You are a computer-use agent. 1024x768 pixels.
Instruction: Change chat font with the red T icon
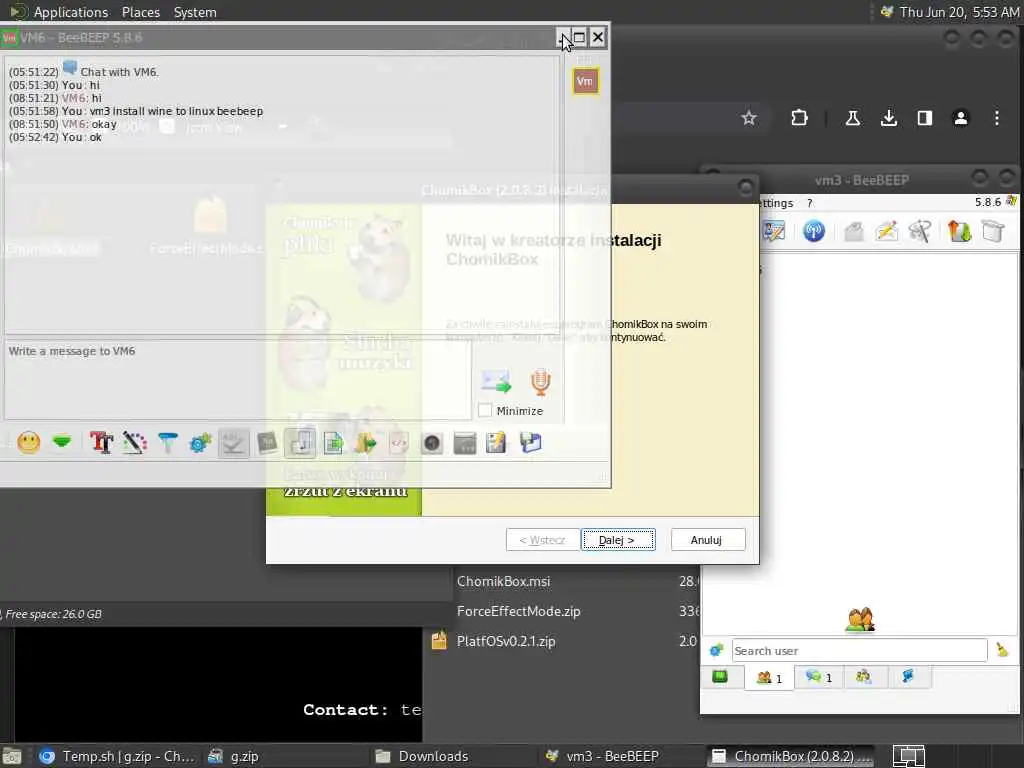(101, 443)
